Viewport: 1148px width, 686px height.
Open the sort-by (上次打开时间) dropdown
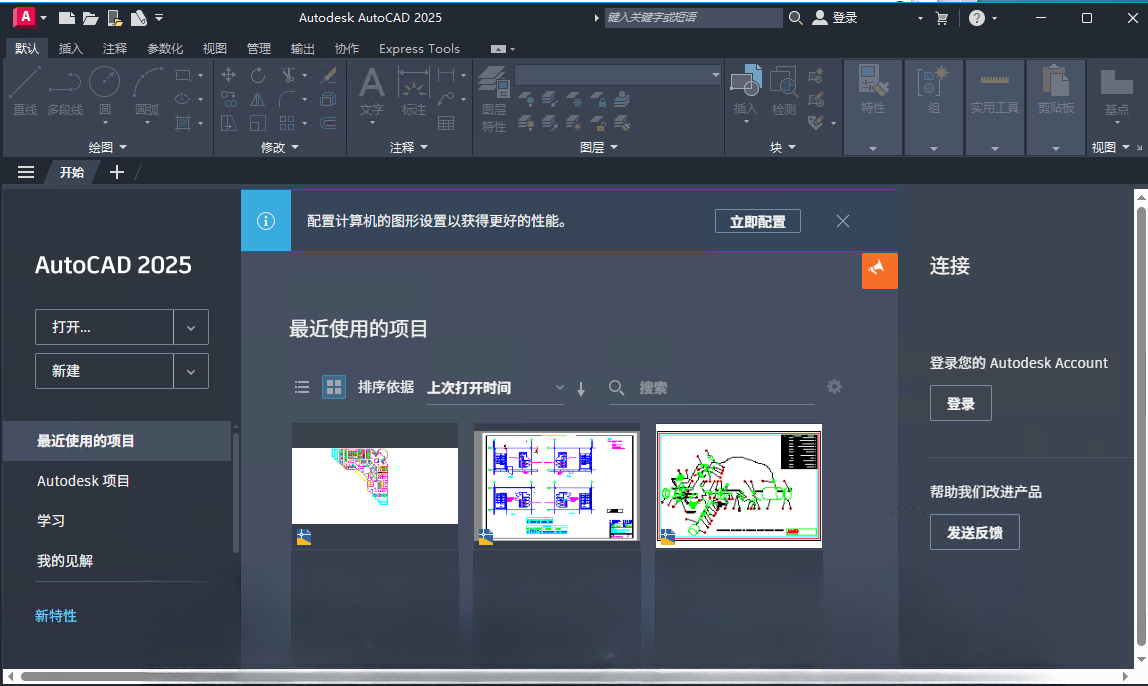[x=496, y=388]
